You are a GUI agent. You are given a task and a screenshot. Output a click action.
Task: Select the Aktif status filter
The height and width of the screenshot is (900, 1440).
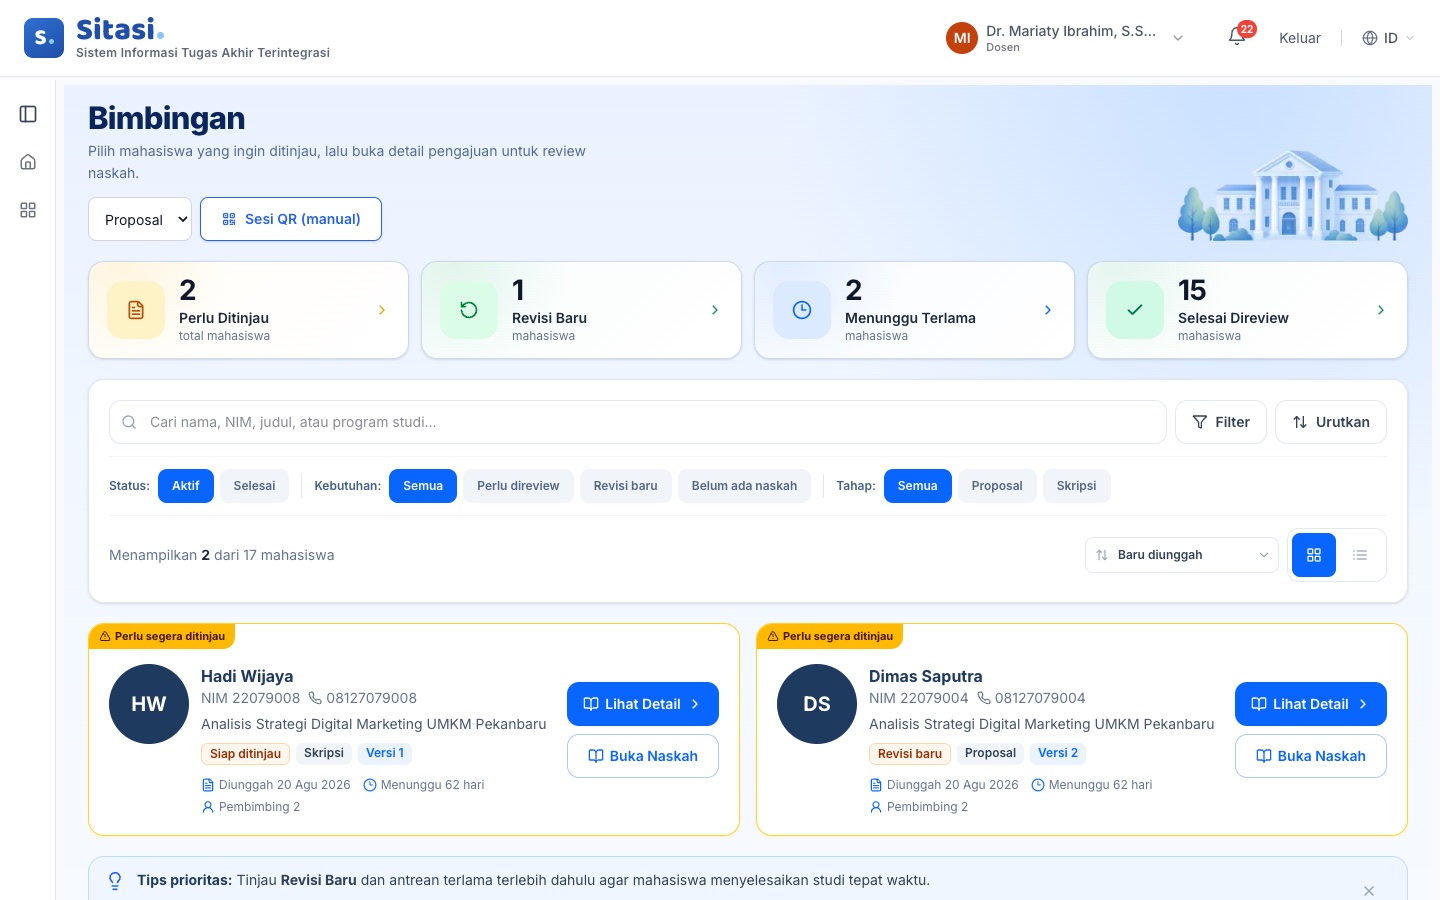(186, 486)
